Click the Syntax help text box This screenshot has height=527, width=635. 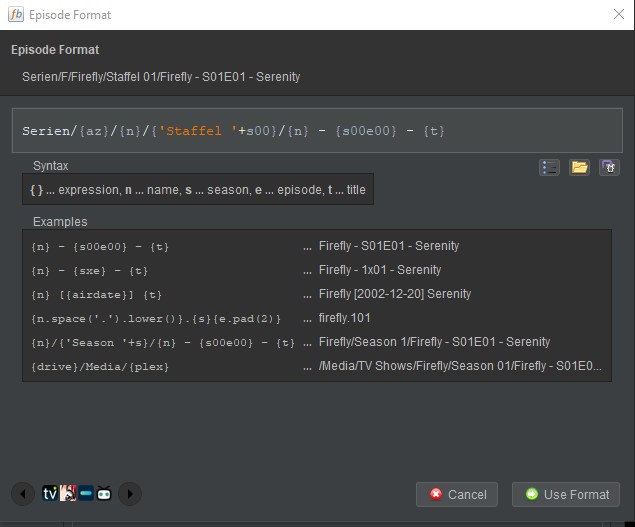(x=198, y=190)
